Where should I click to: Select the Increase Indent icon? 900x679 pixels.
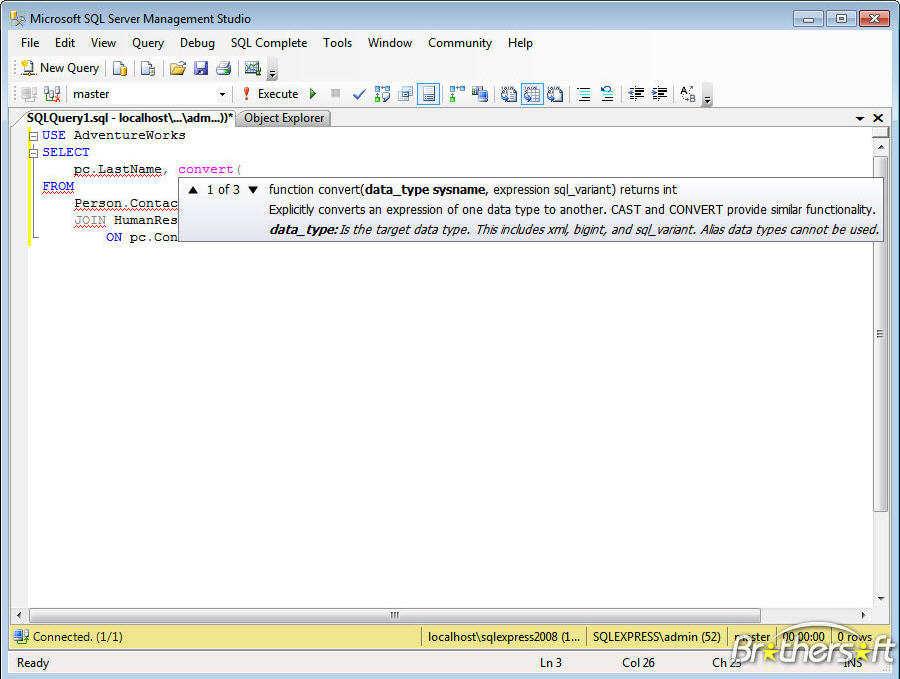658,93
